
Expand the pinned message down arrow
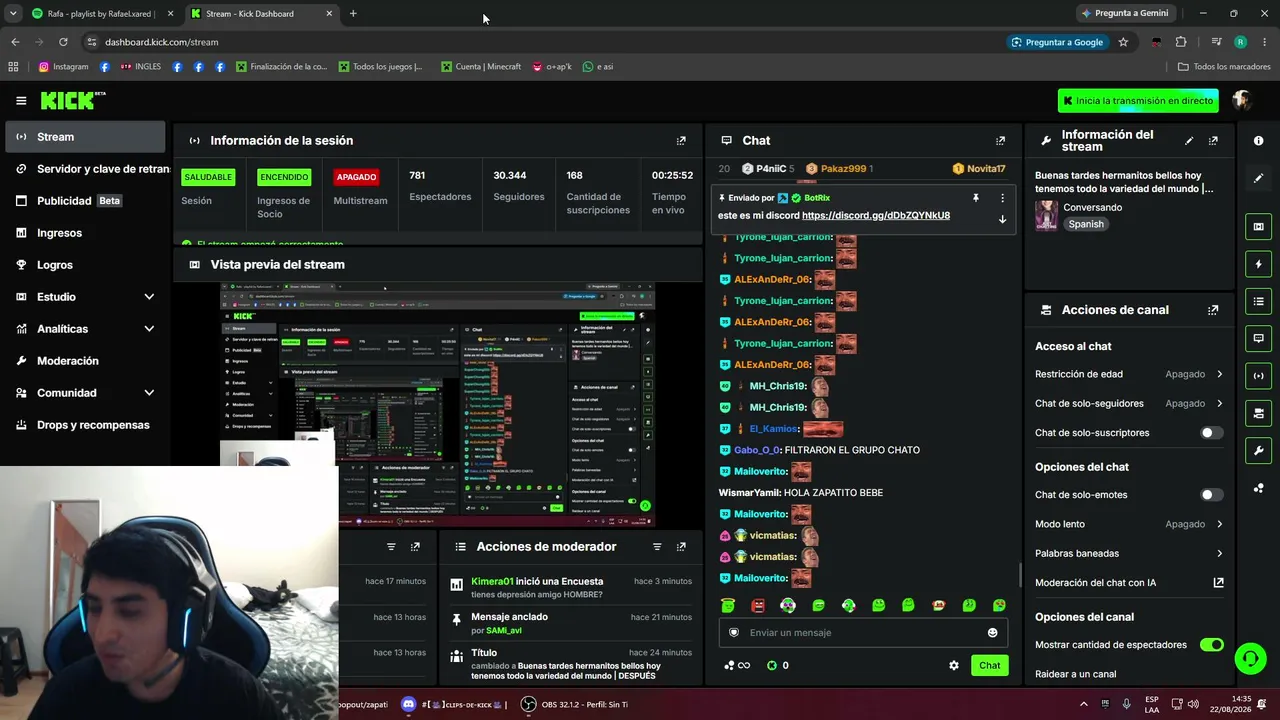[x=1002, y=220]
